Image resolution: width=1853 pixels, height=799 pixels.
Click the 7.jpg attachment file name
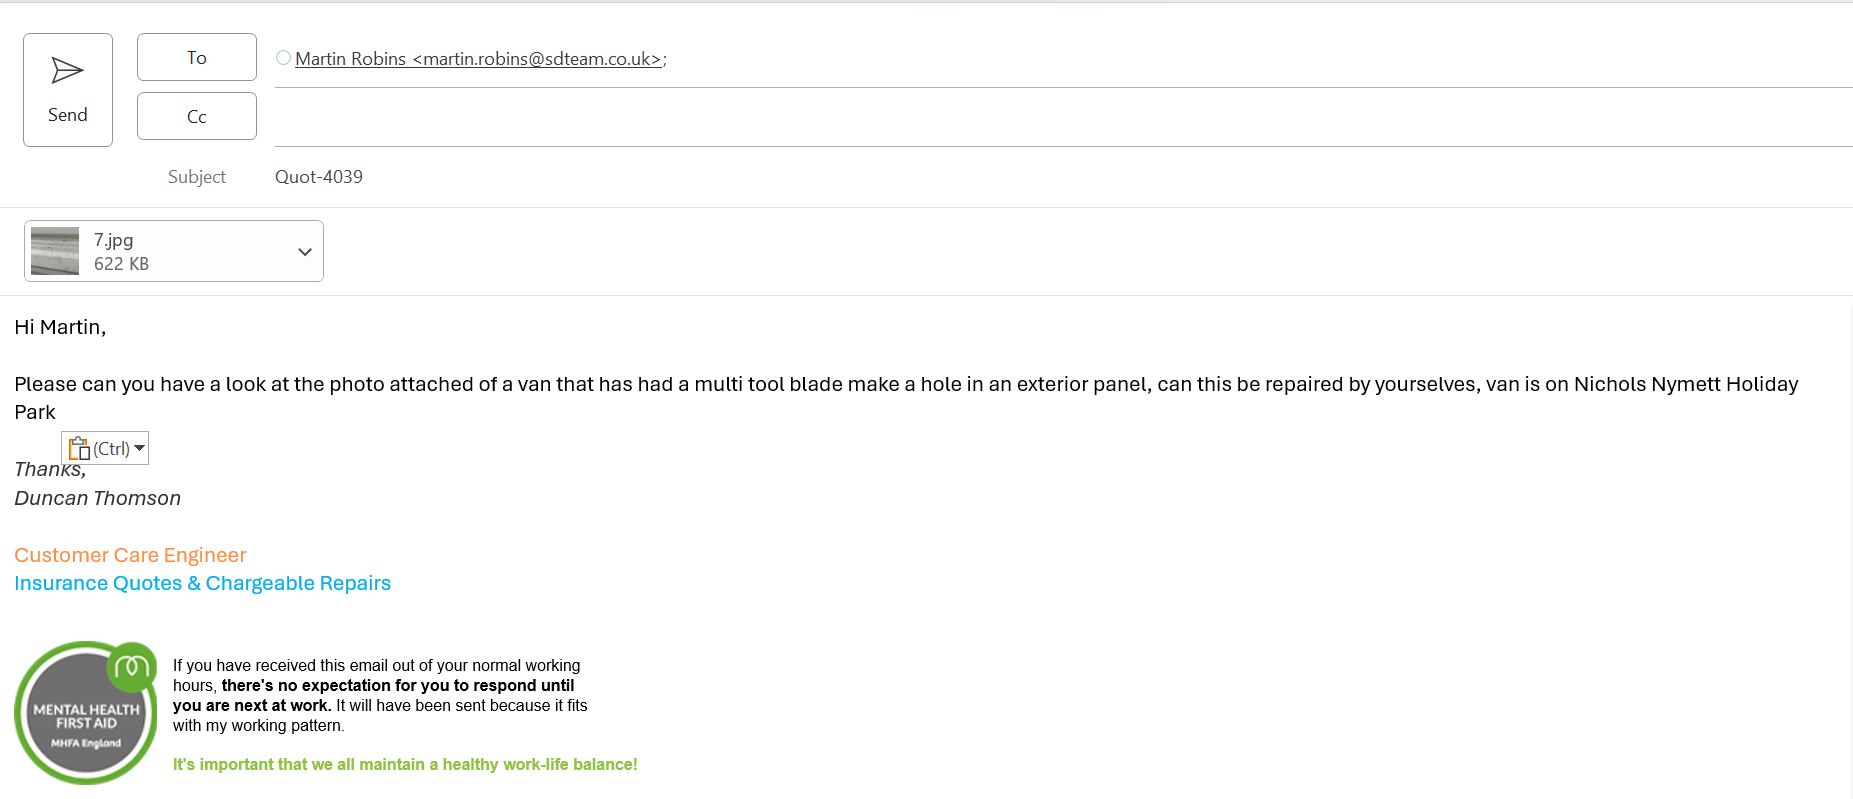tap(114, 240)
